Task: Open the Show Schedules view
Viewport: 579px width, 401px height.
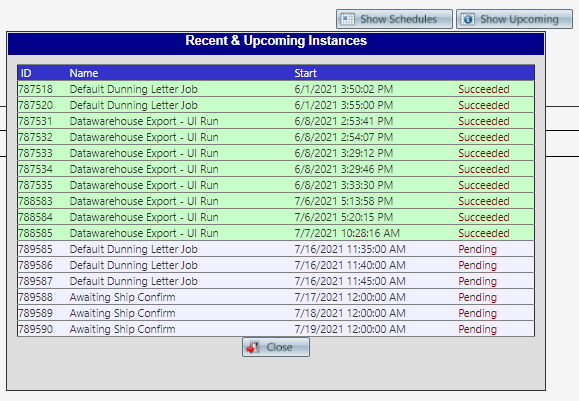Action: [394, 19]
